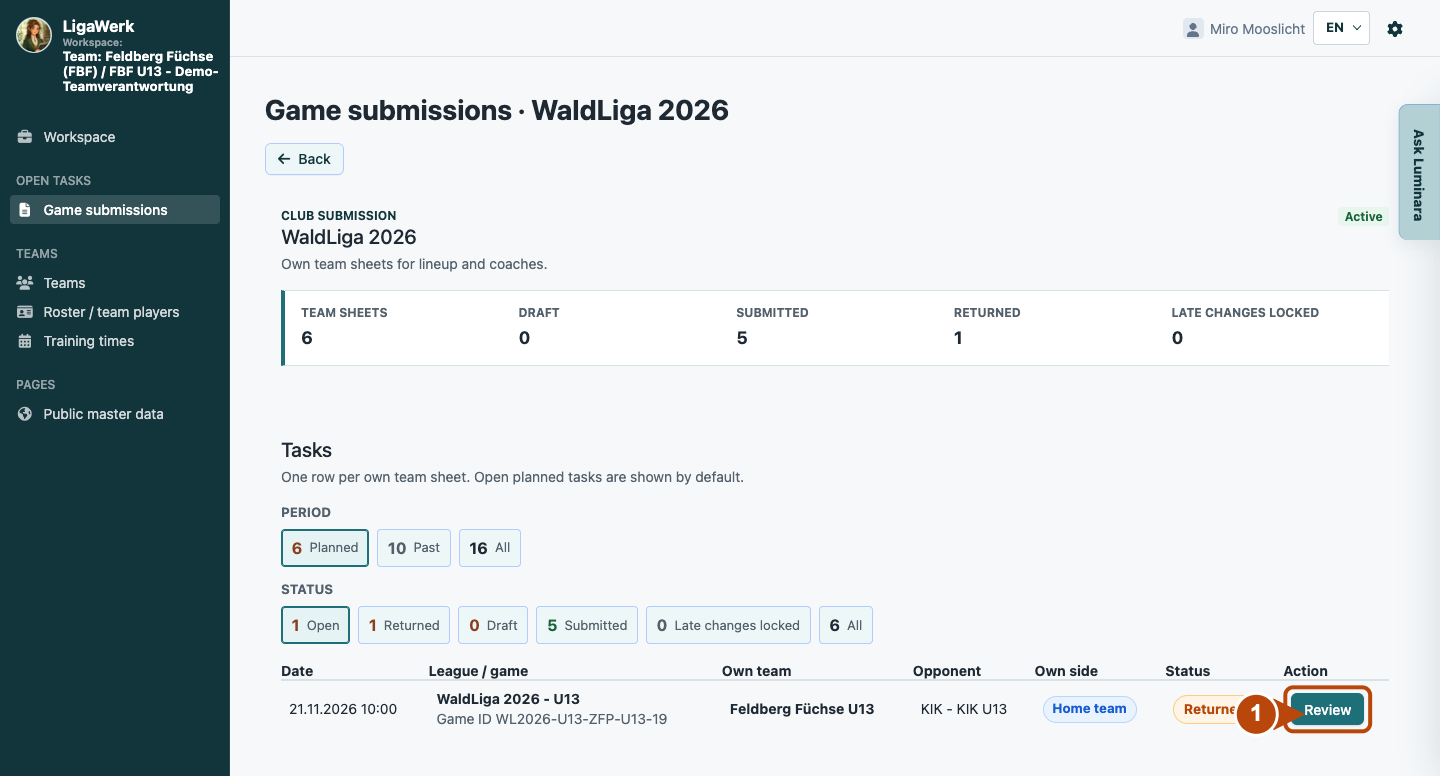This screenshot has height=776, width=1440.
Task: Show All statuses filter
Action: coord(846,625)
